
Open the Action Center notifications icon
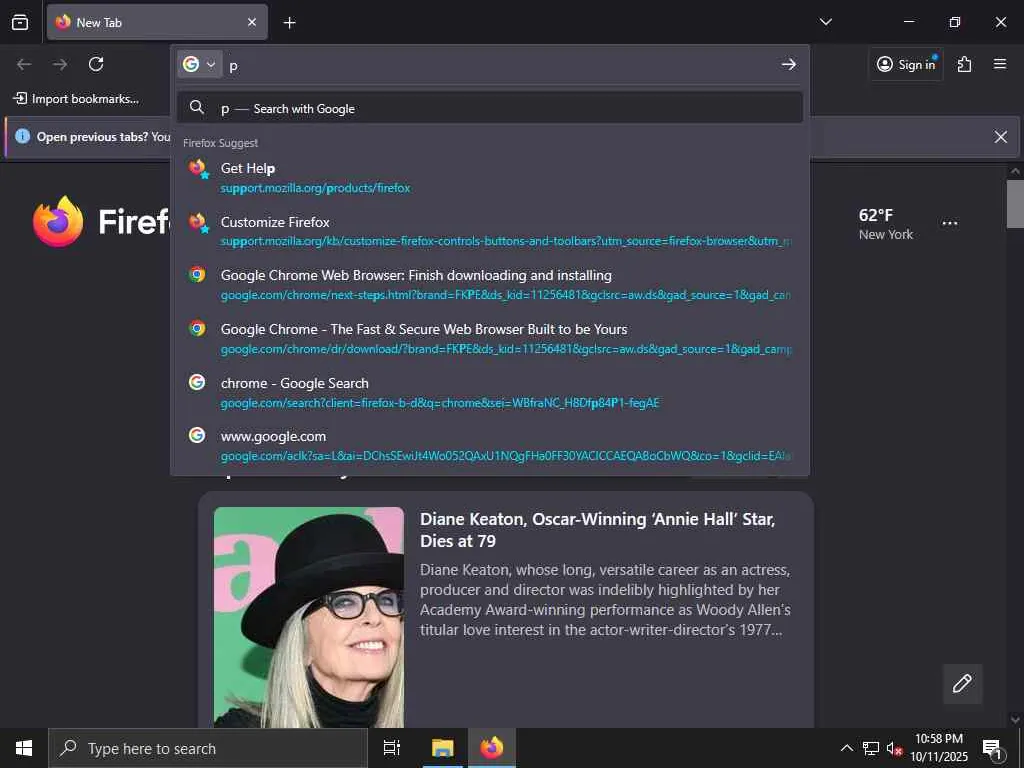[991, 748]
